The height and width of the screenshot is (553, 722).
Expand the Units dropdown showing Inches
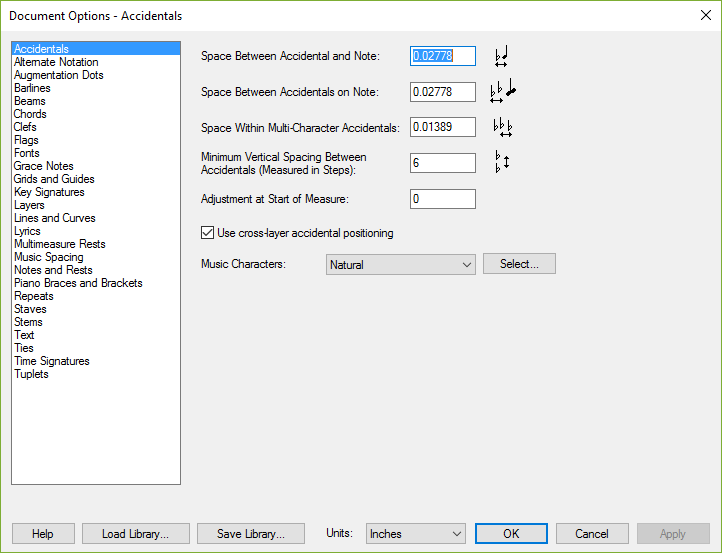[416, 534]
